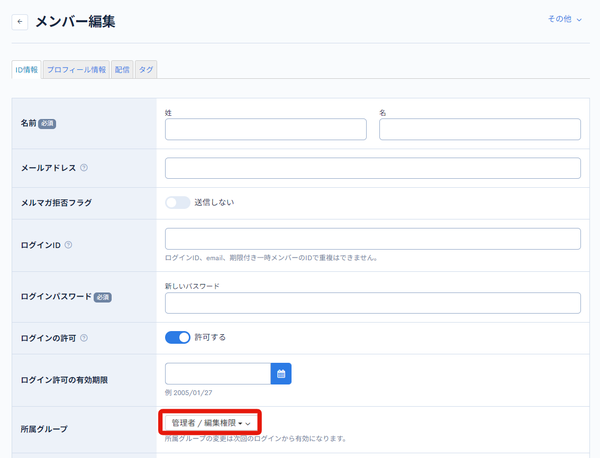Click the ログインID input field
Image resolution: width=600 pixels, height=458 pixels.
[x=373, y=239]
